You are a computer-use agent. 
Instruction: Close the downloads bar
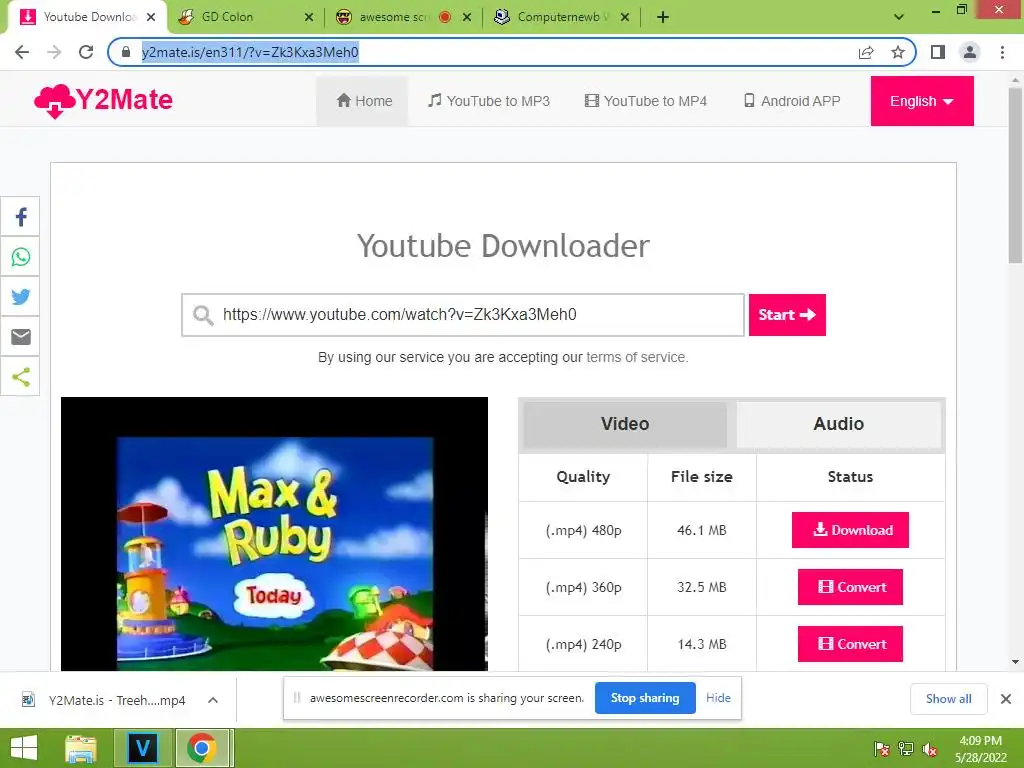[1006, 699]
